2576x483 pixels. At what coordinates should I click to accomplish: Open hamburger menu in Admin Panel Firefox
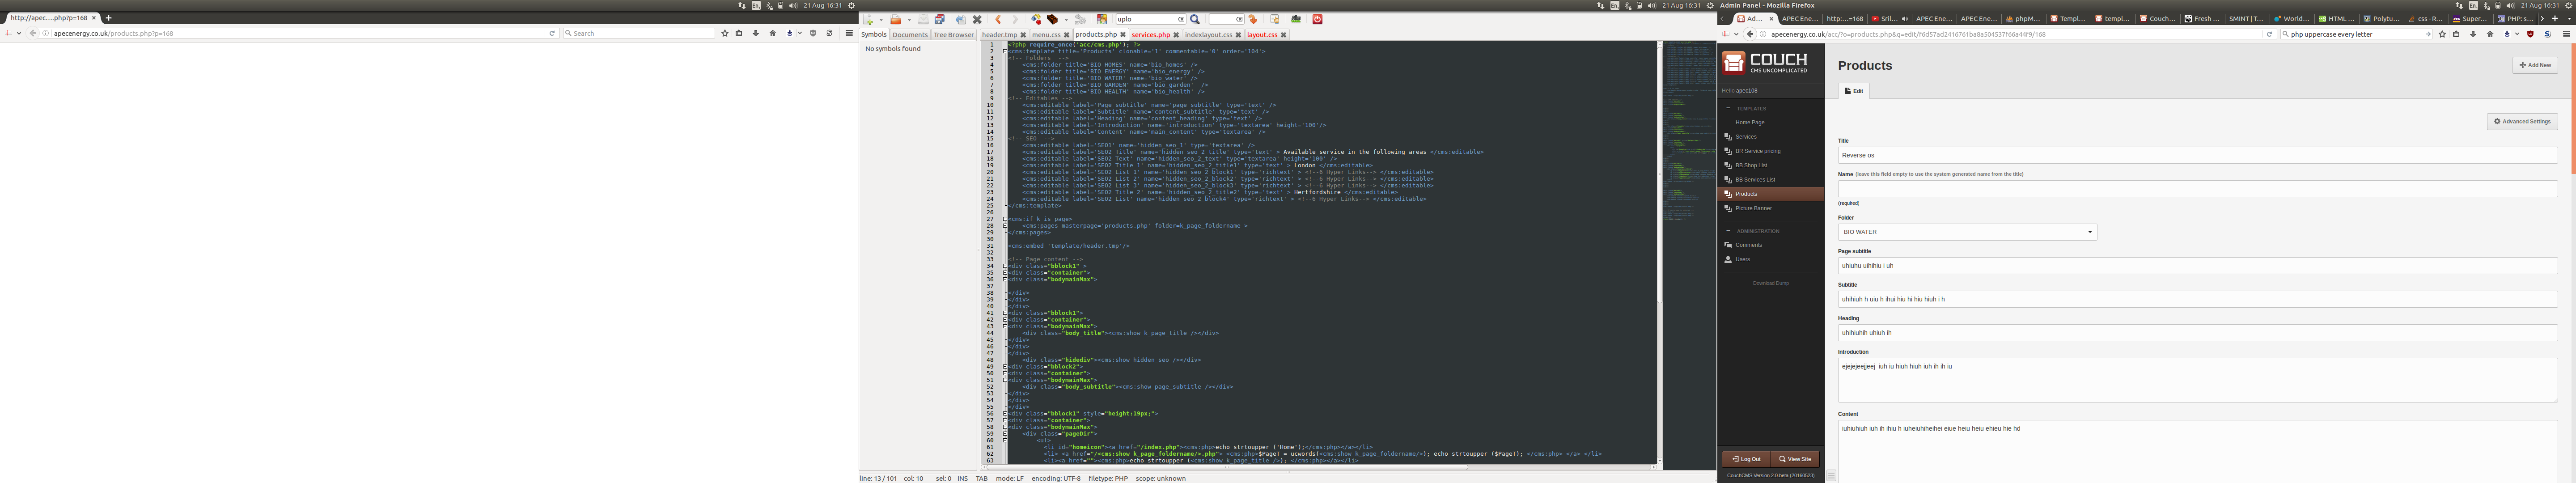(x=2566, y=34)
